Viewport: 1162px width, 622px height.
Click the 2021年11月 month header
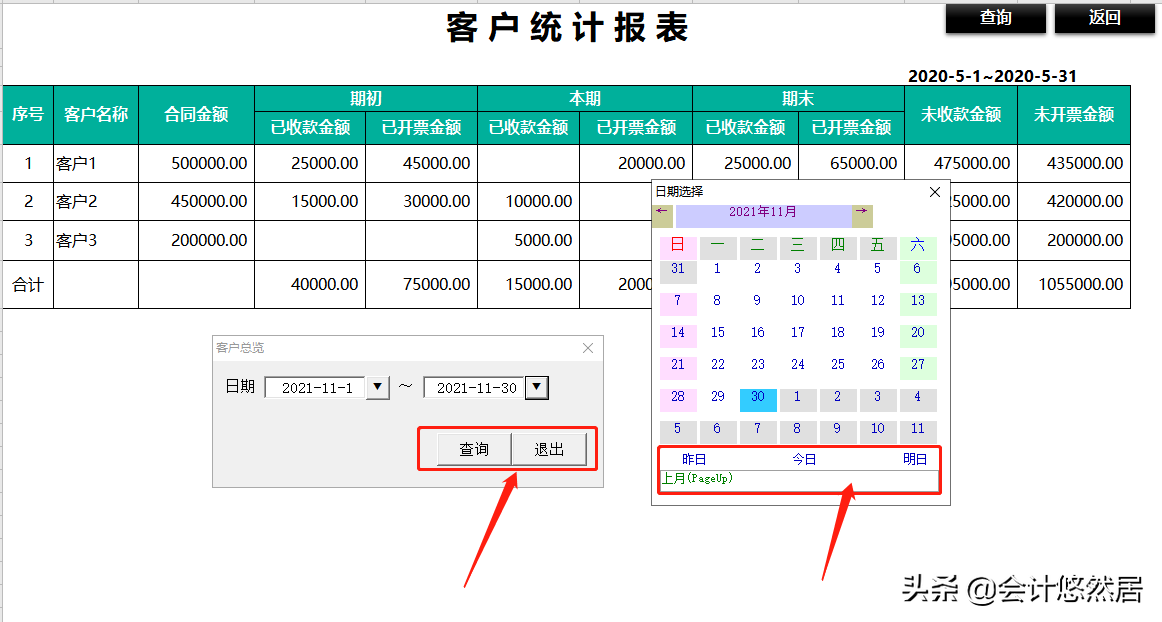click(762, 213)
